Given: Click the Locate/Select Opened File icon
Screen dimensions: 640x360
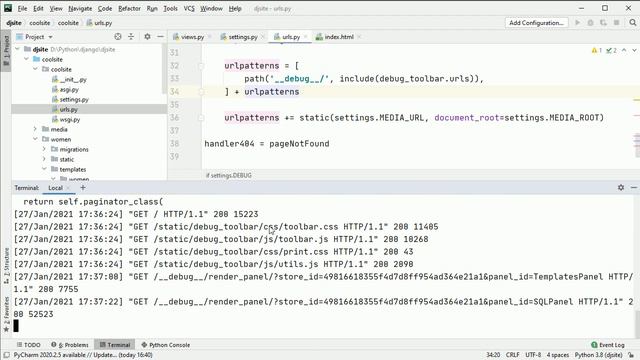Looking at the screenshot, I should point(118,37).
